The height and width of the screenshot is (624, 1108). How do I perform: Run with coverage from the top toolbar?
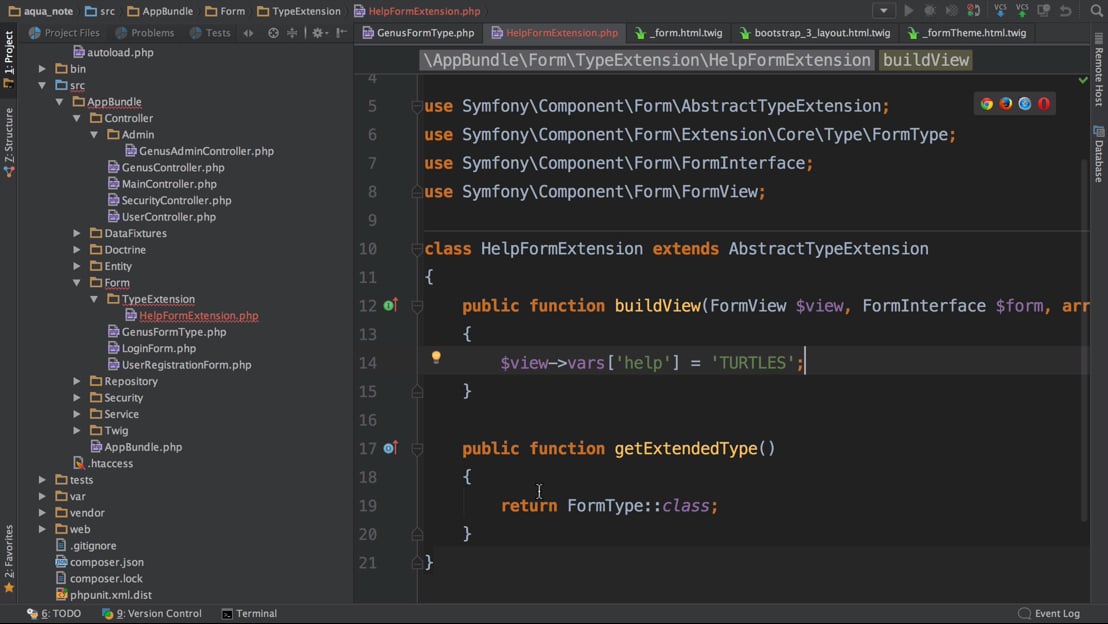pyautogui.click(x=952, y=11)
